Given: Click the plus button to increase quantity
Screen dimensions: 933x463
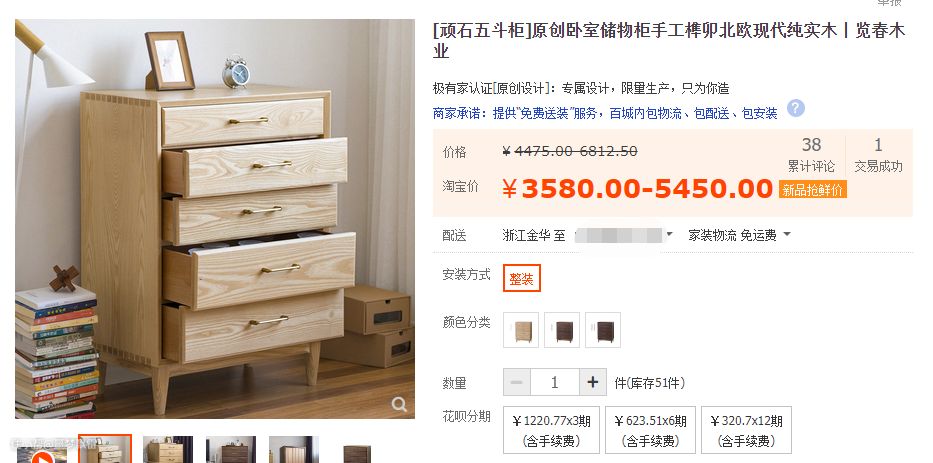Looking at the screenshot, I should tap(593, 382).
